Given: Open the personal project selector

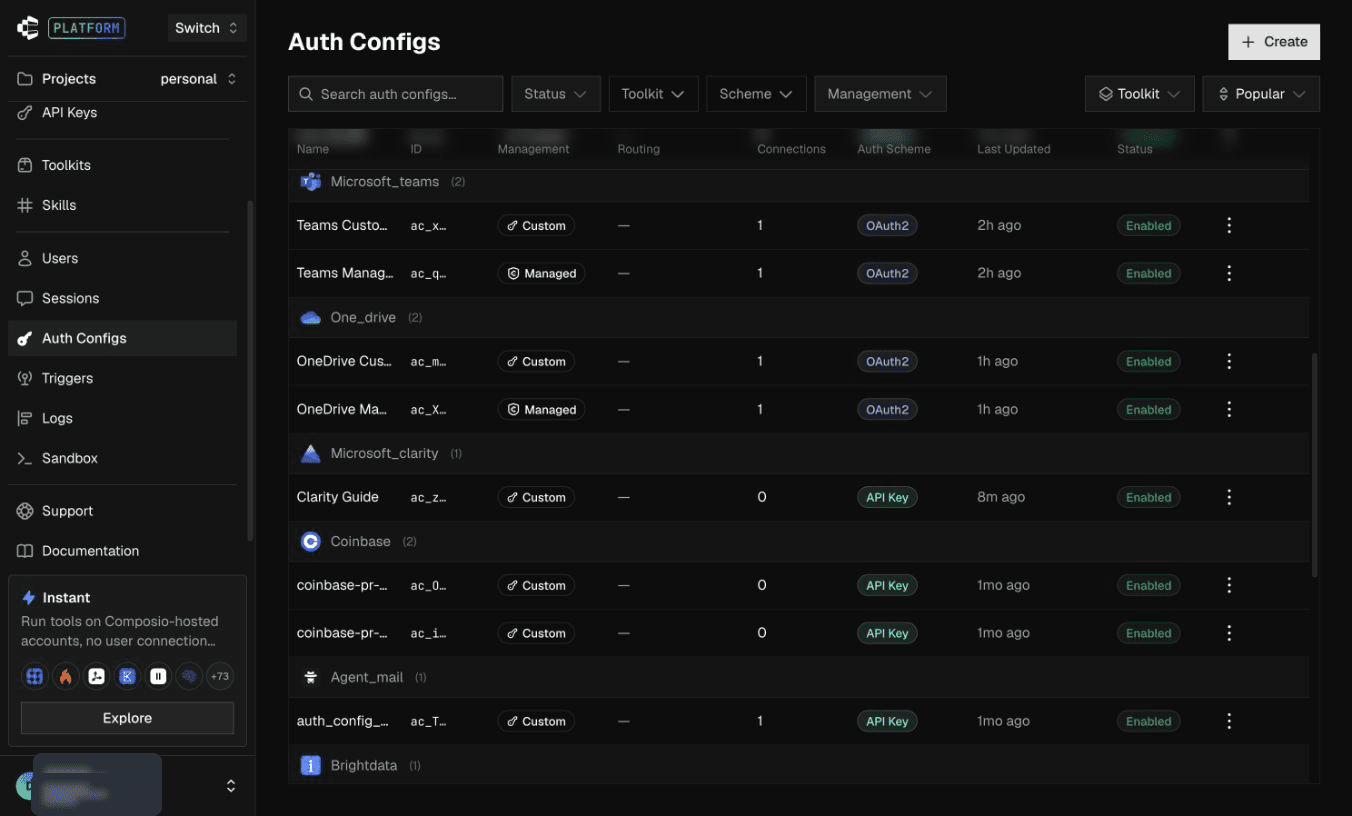Looking at the screenshot, I should coord(199,79).
